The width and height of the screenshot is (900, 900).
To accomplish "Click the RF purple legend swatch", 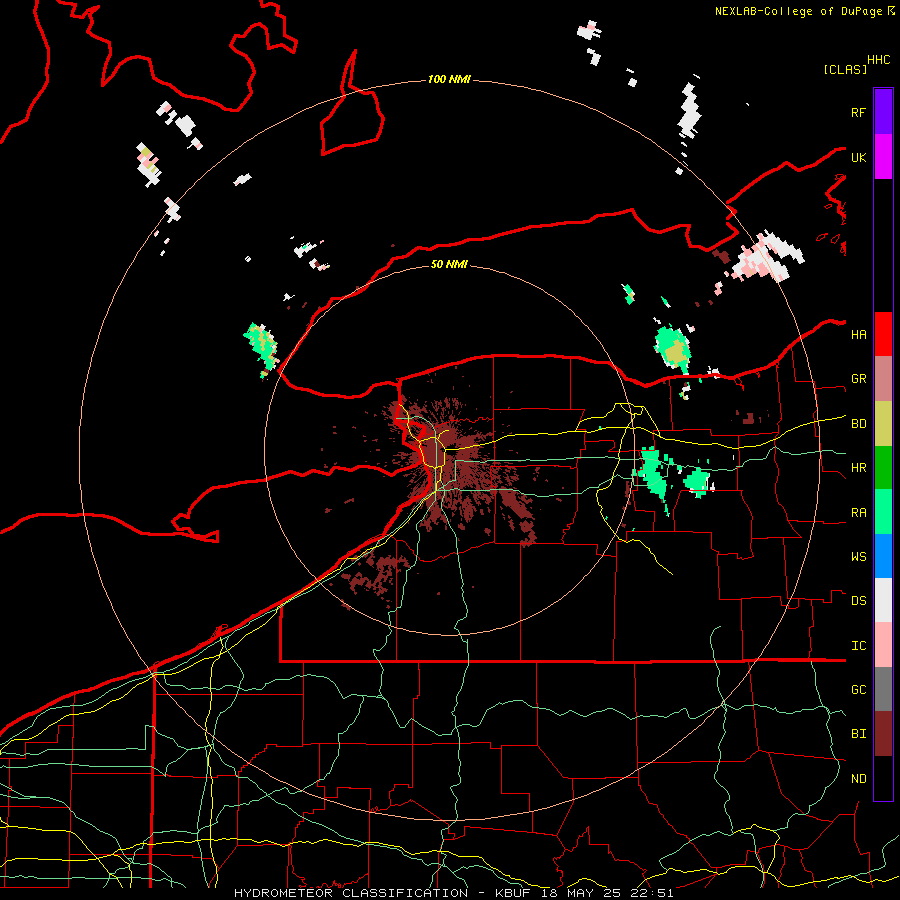I will click(883, 112).
